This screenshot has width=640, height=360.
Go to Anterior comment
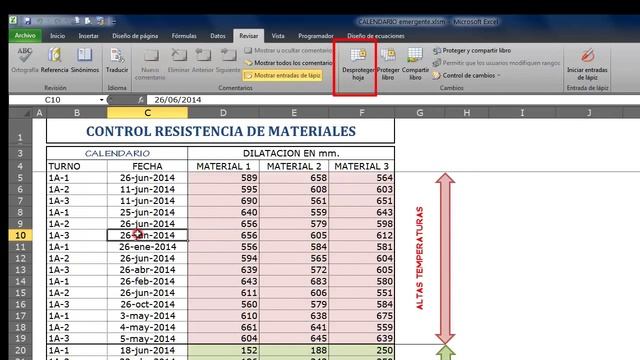point(203,55)
